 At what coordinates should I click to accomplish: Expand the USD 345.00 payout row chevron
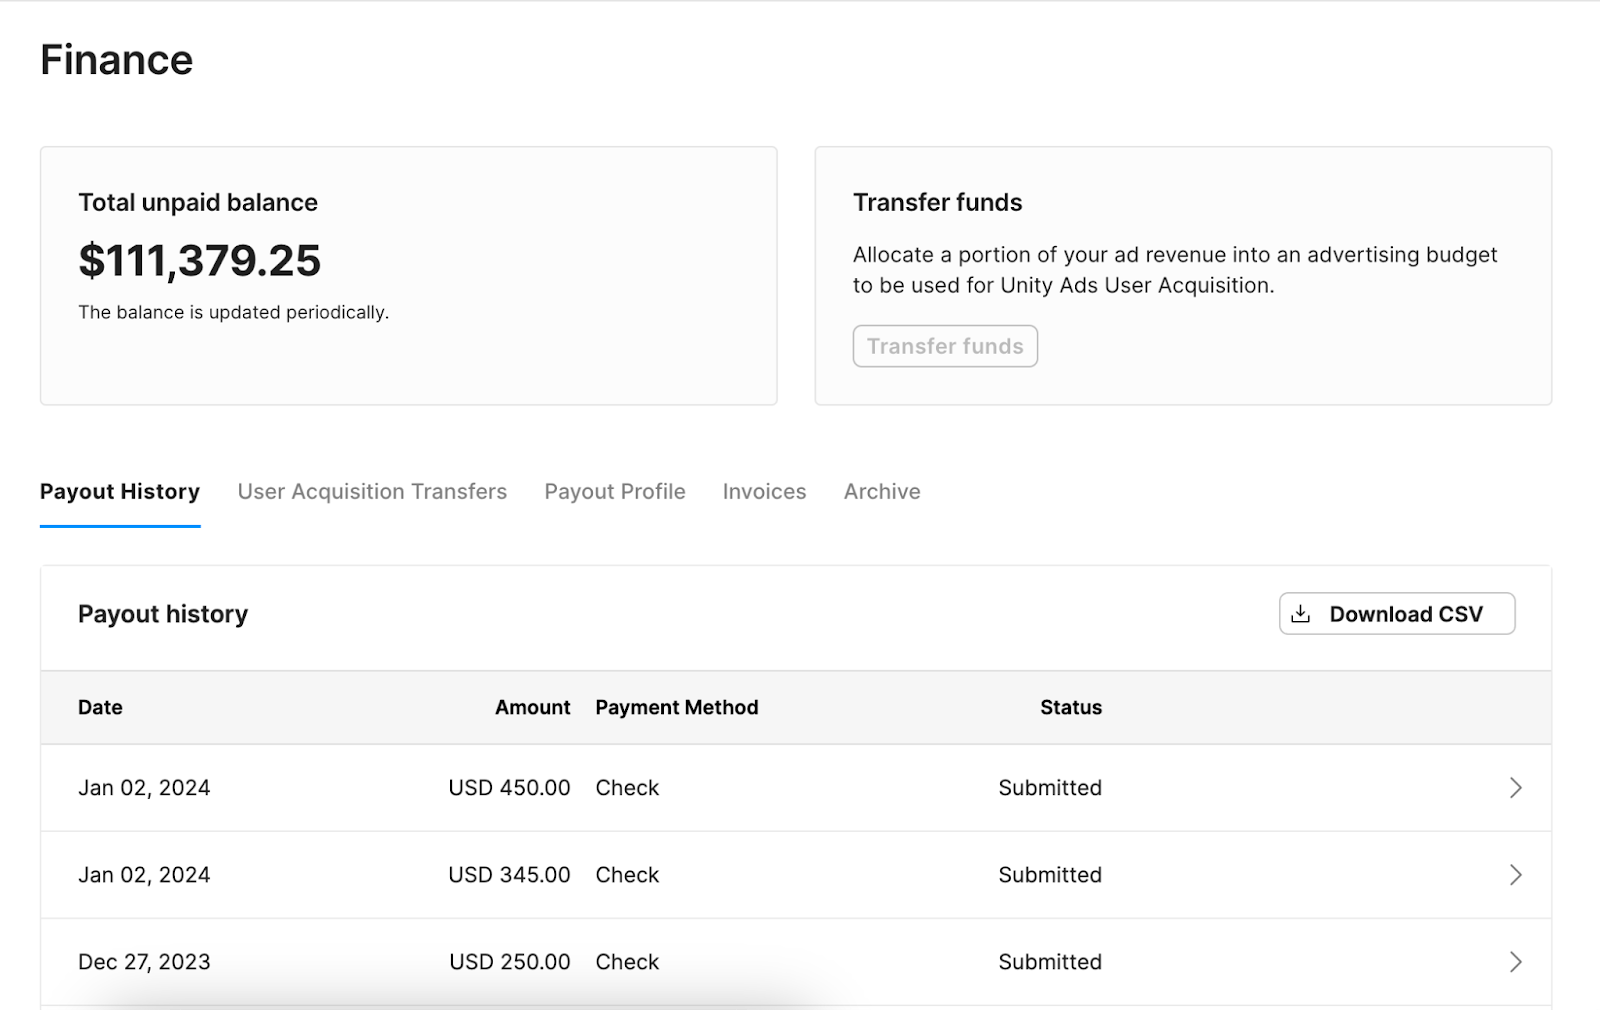point(1515,875)
